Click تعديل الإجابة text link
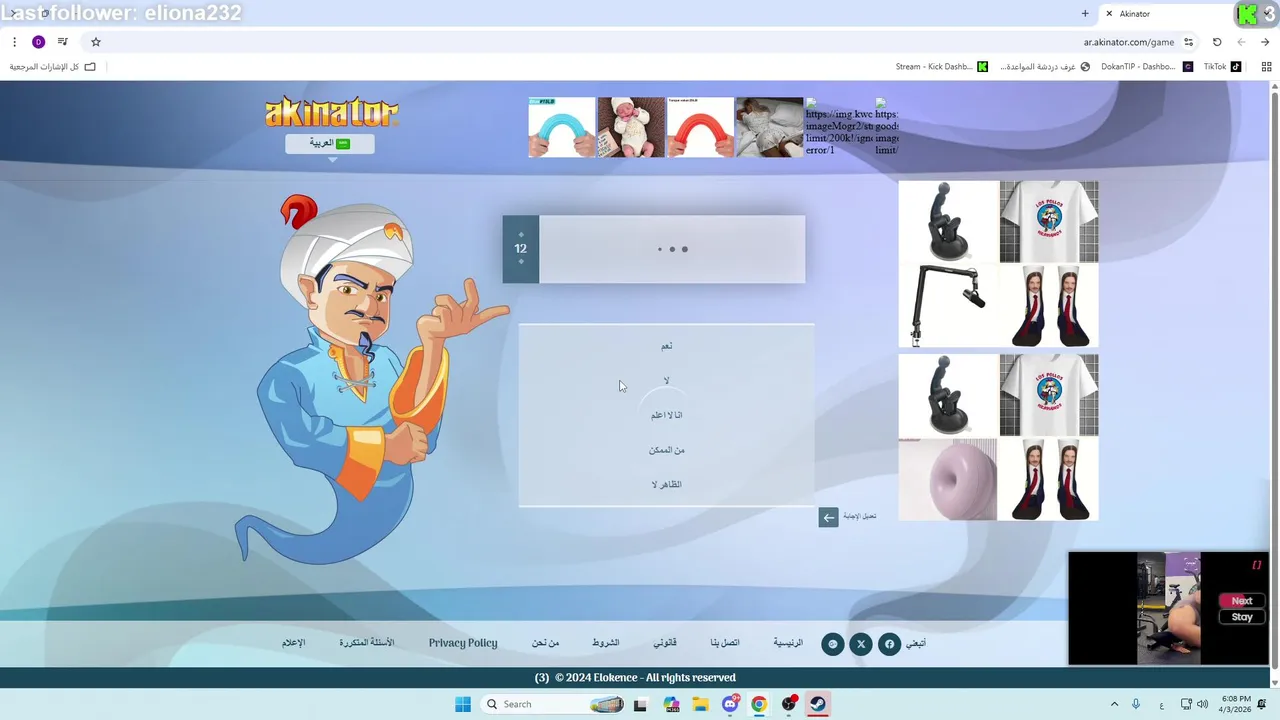 coord(859,516)
